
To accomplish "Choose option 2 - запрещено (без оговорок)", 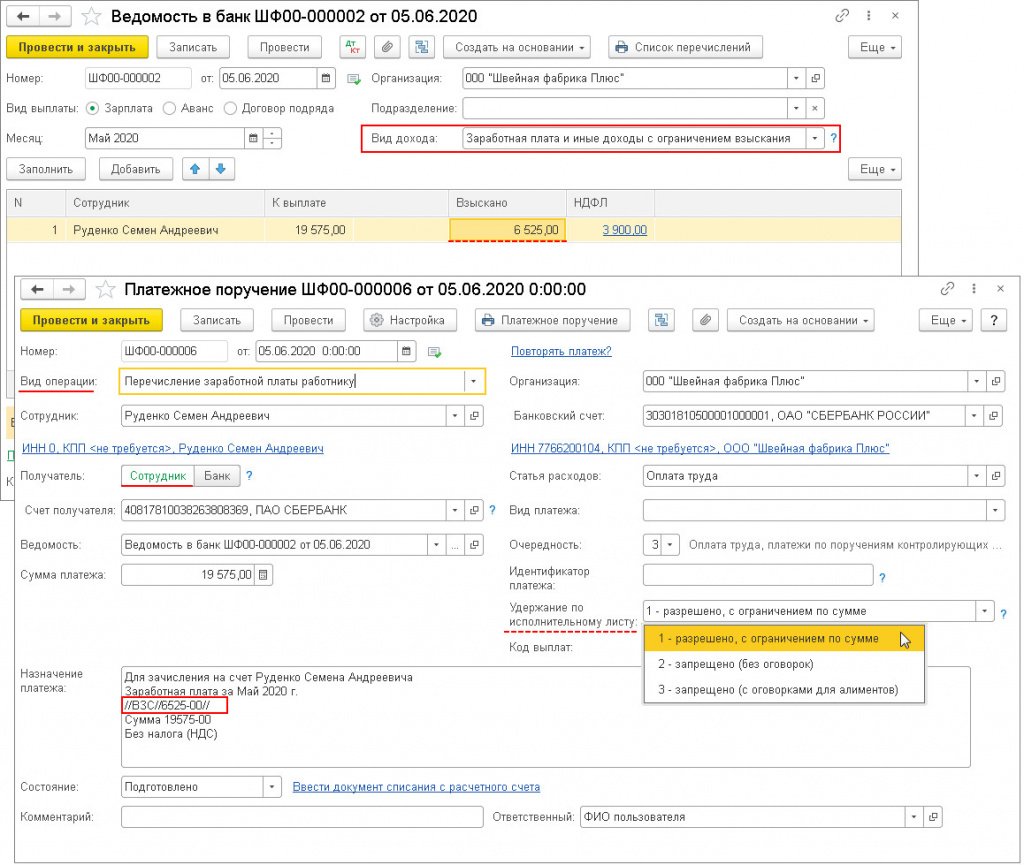I will coord(734,664).
